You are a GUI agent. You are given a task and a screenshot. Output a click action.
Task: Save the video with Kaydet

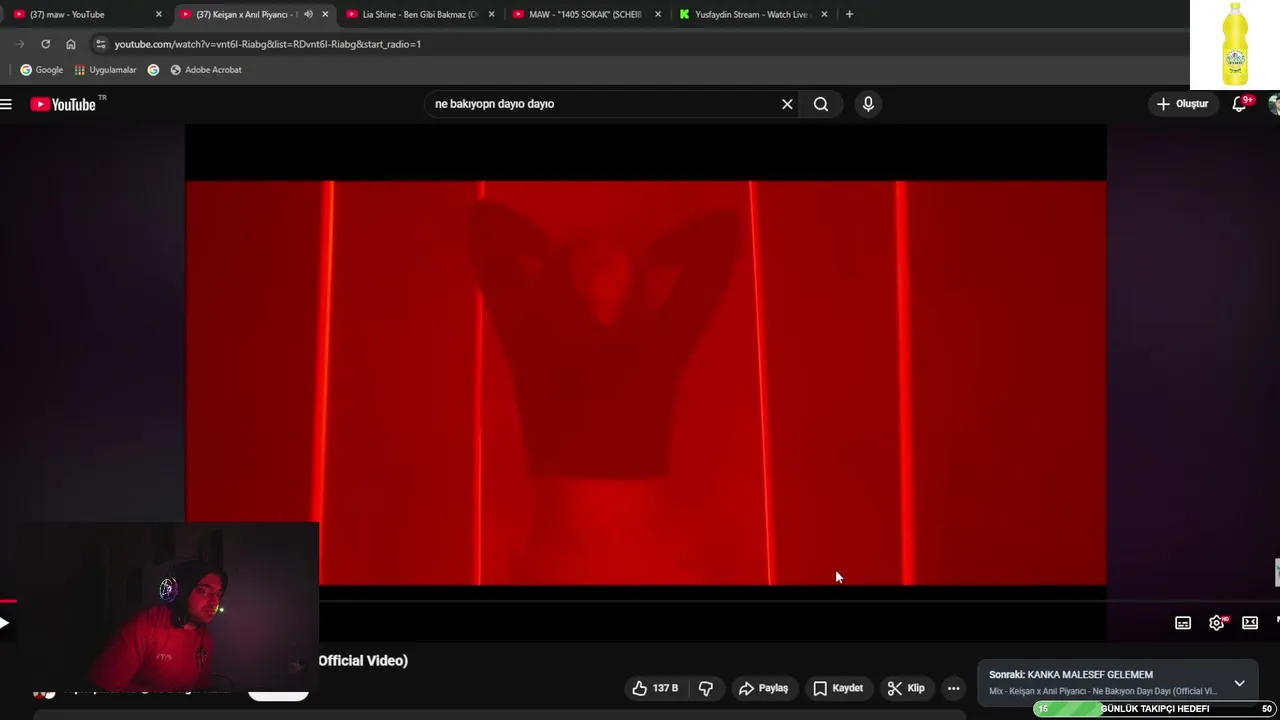[x=838, y=688]
